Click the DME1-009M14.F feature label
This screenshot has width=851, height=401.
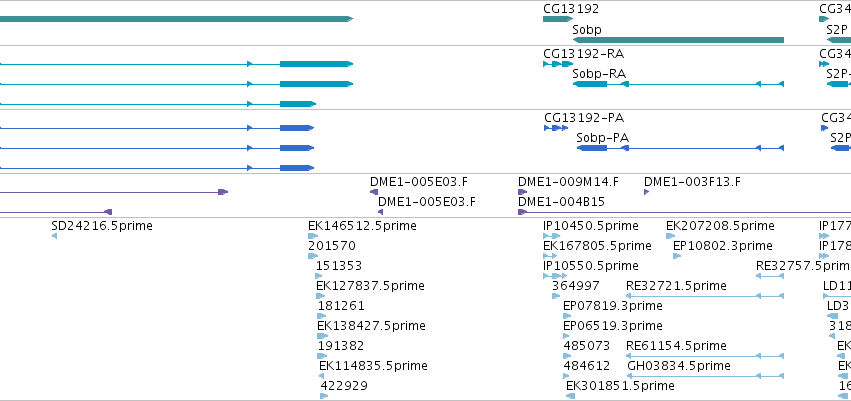click(x=568, y=182)
